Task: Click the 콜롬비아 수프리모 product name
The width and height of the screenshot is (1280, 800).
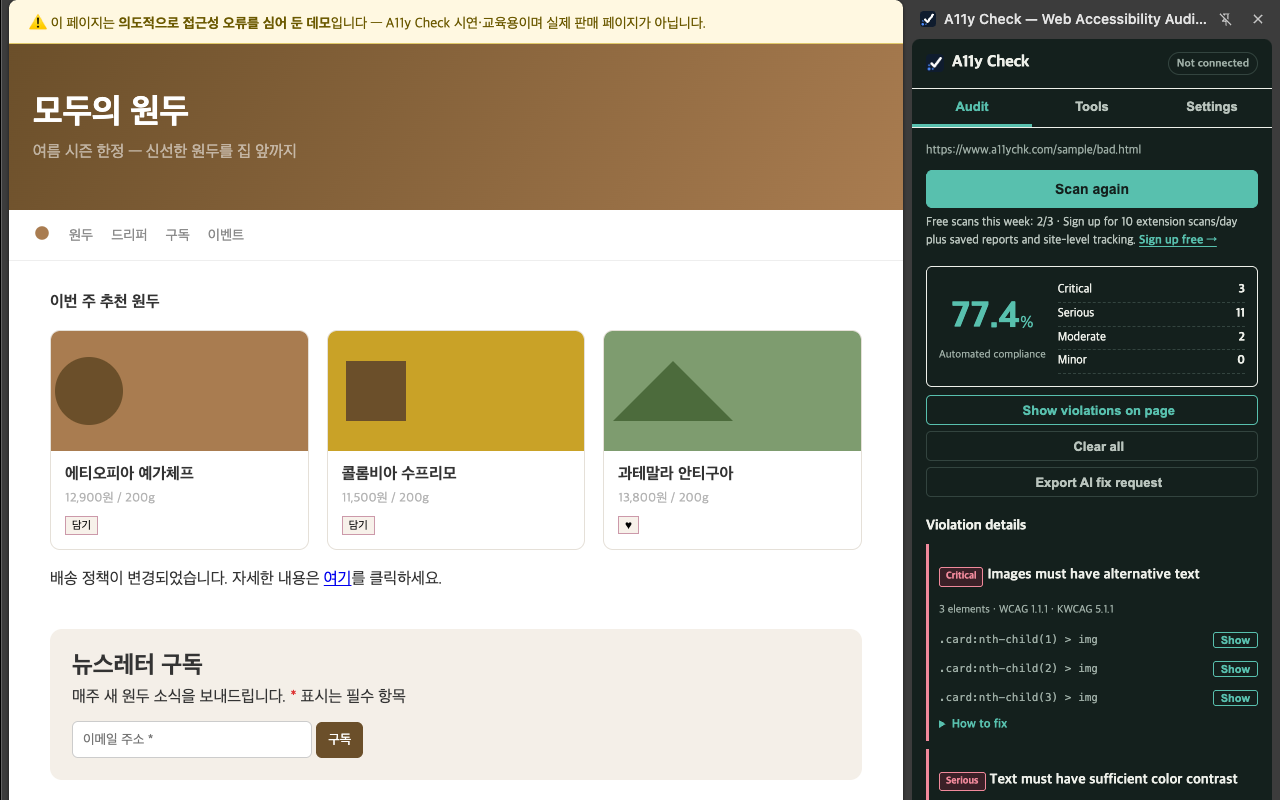Action: tap(399, 473)
